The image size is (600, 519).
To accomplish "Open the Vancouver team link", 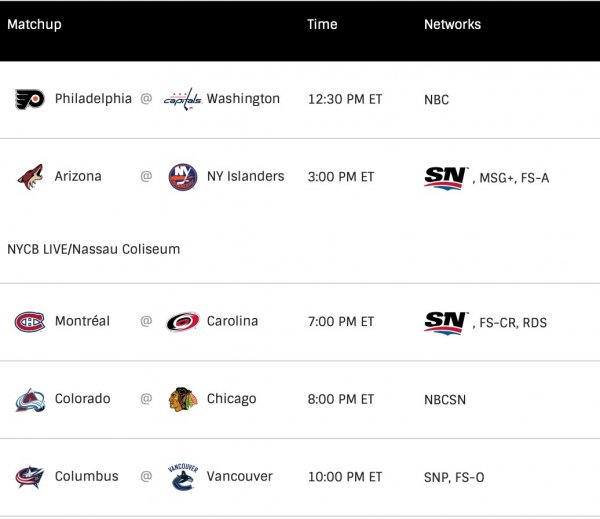I will pyautogui.click(x=239, y=477).
